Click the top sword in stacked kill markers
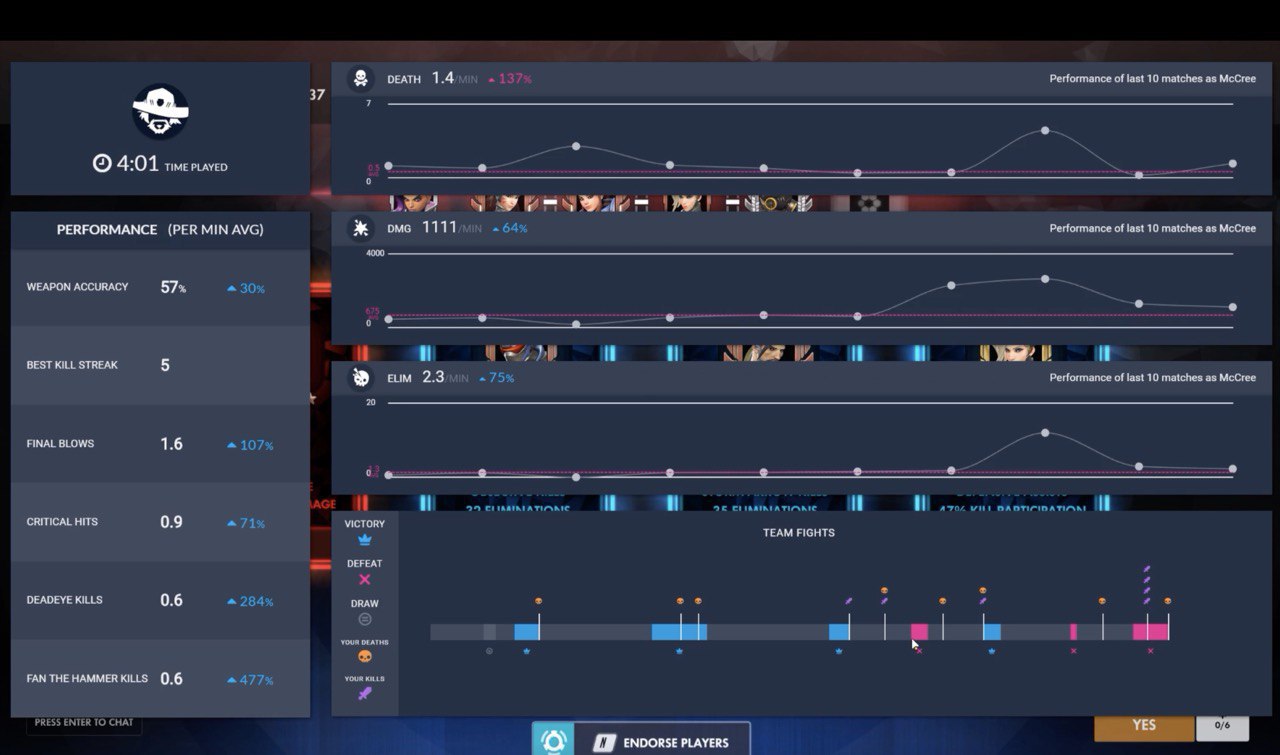 click(1146, 569)
